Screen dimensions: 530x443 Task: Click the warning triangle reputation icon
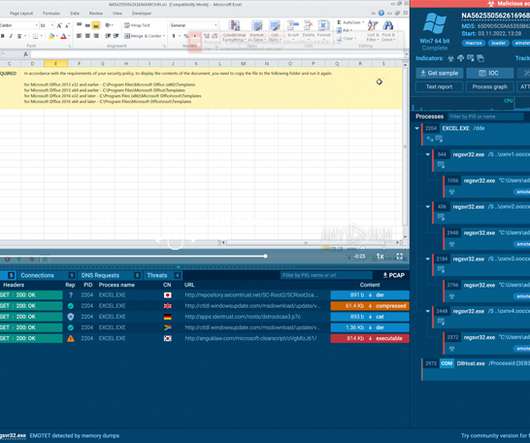coord(70,338)
